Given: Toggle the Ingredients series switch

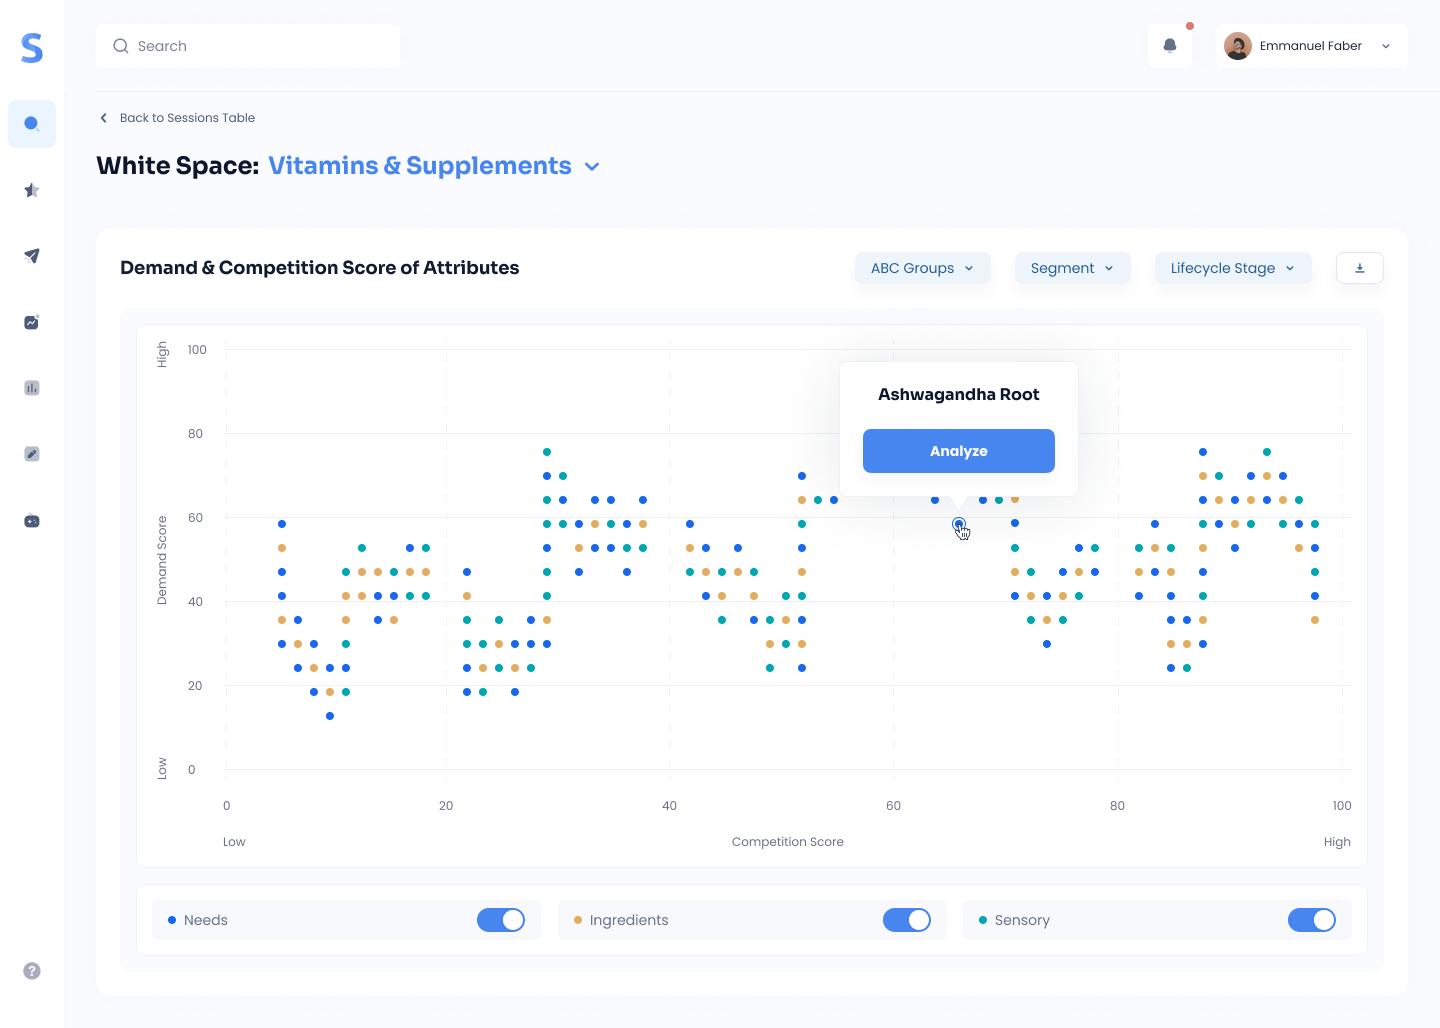Looking at the screenshot, I should (x=907, y=920).
